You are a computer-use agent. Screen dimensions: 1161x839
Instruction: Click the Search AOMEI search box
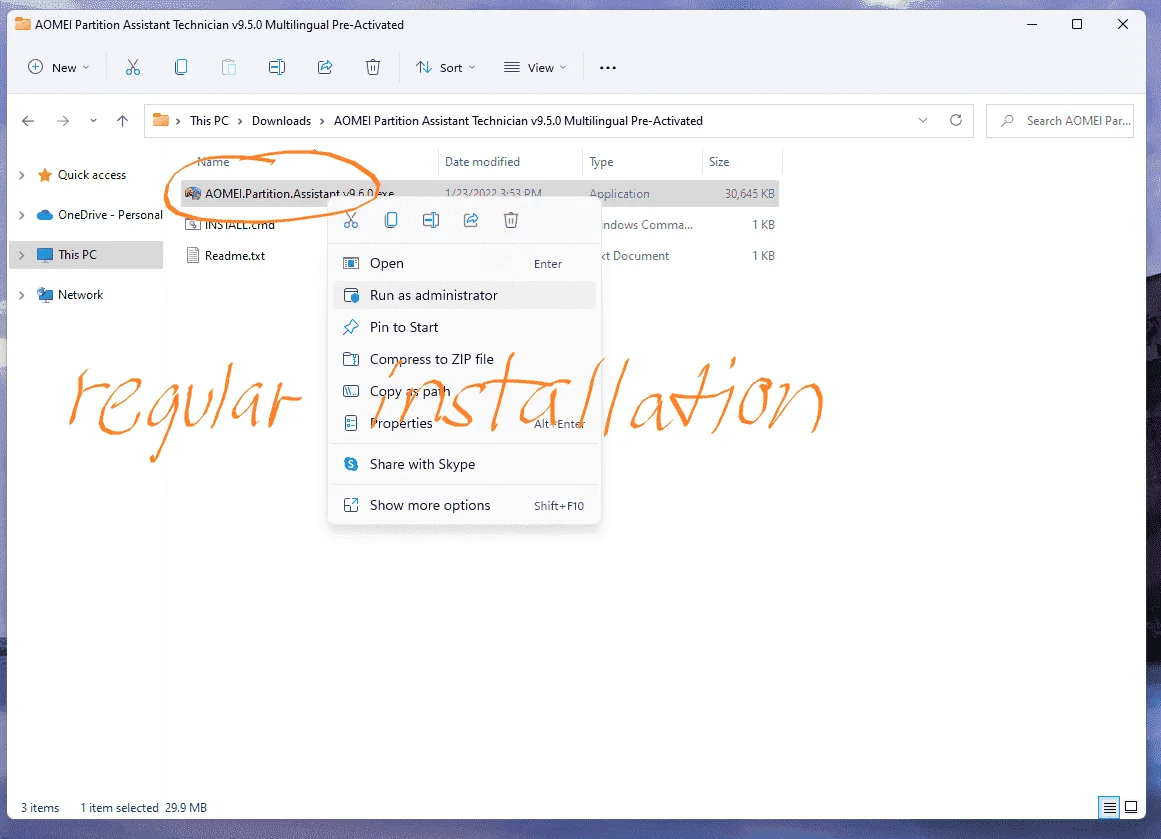[1060, 121]
